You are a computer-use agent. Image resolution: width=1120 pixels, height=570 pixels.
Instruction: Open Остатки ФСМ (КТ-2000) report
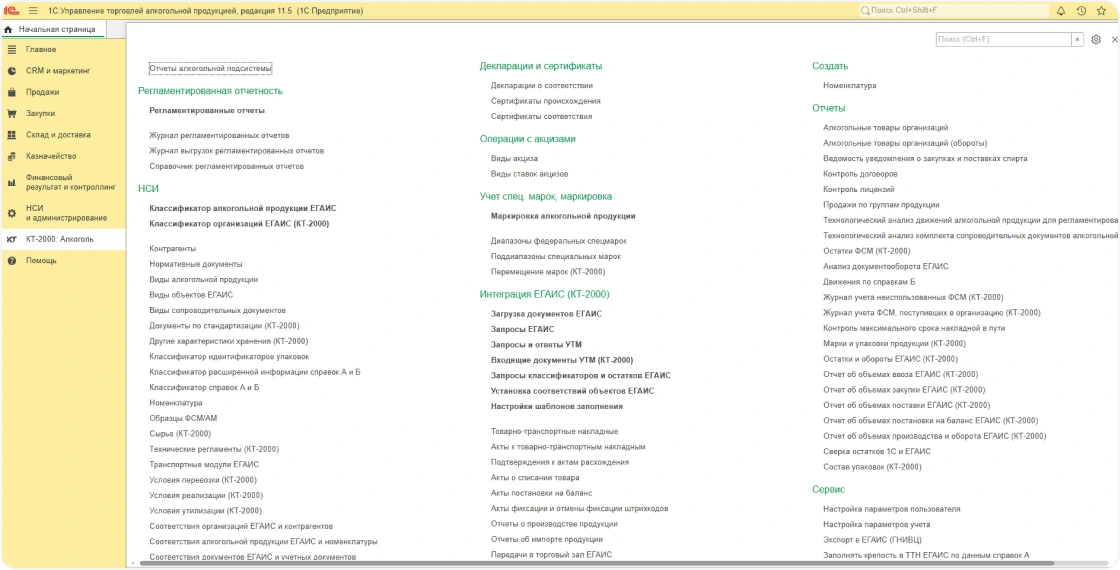[x=867, y=251]
